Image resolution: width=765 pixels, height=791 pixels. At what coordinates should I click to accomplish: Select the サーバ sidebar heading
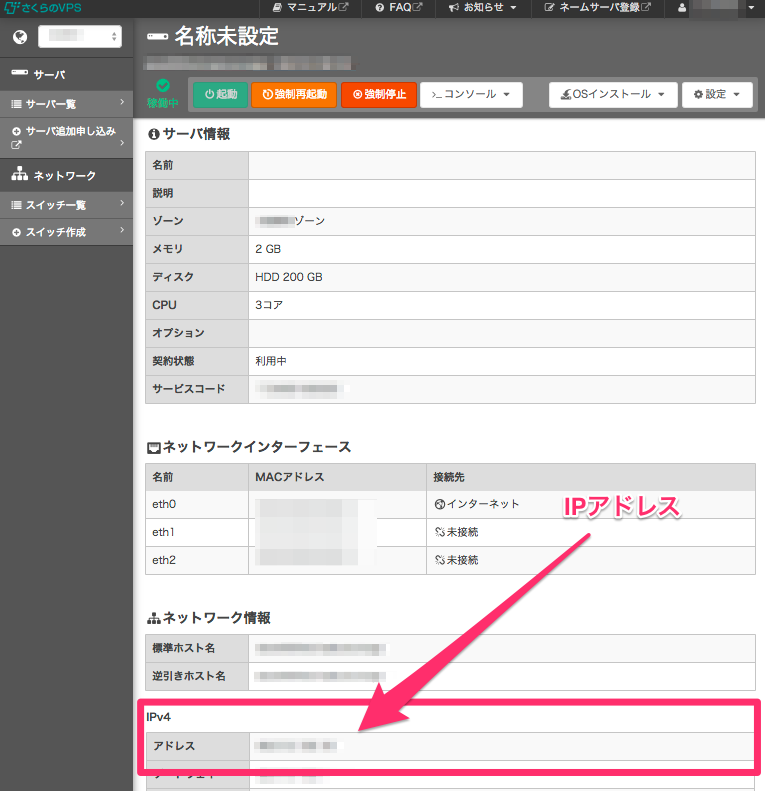coord(66,74)
